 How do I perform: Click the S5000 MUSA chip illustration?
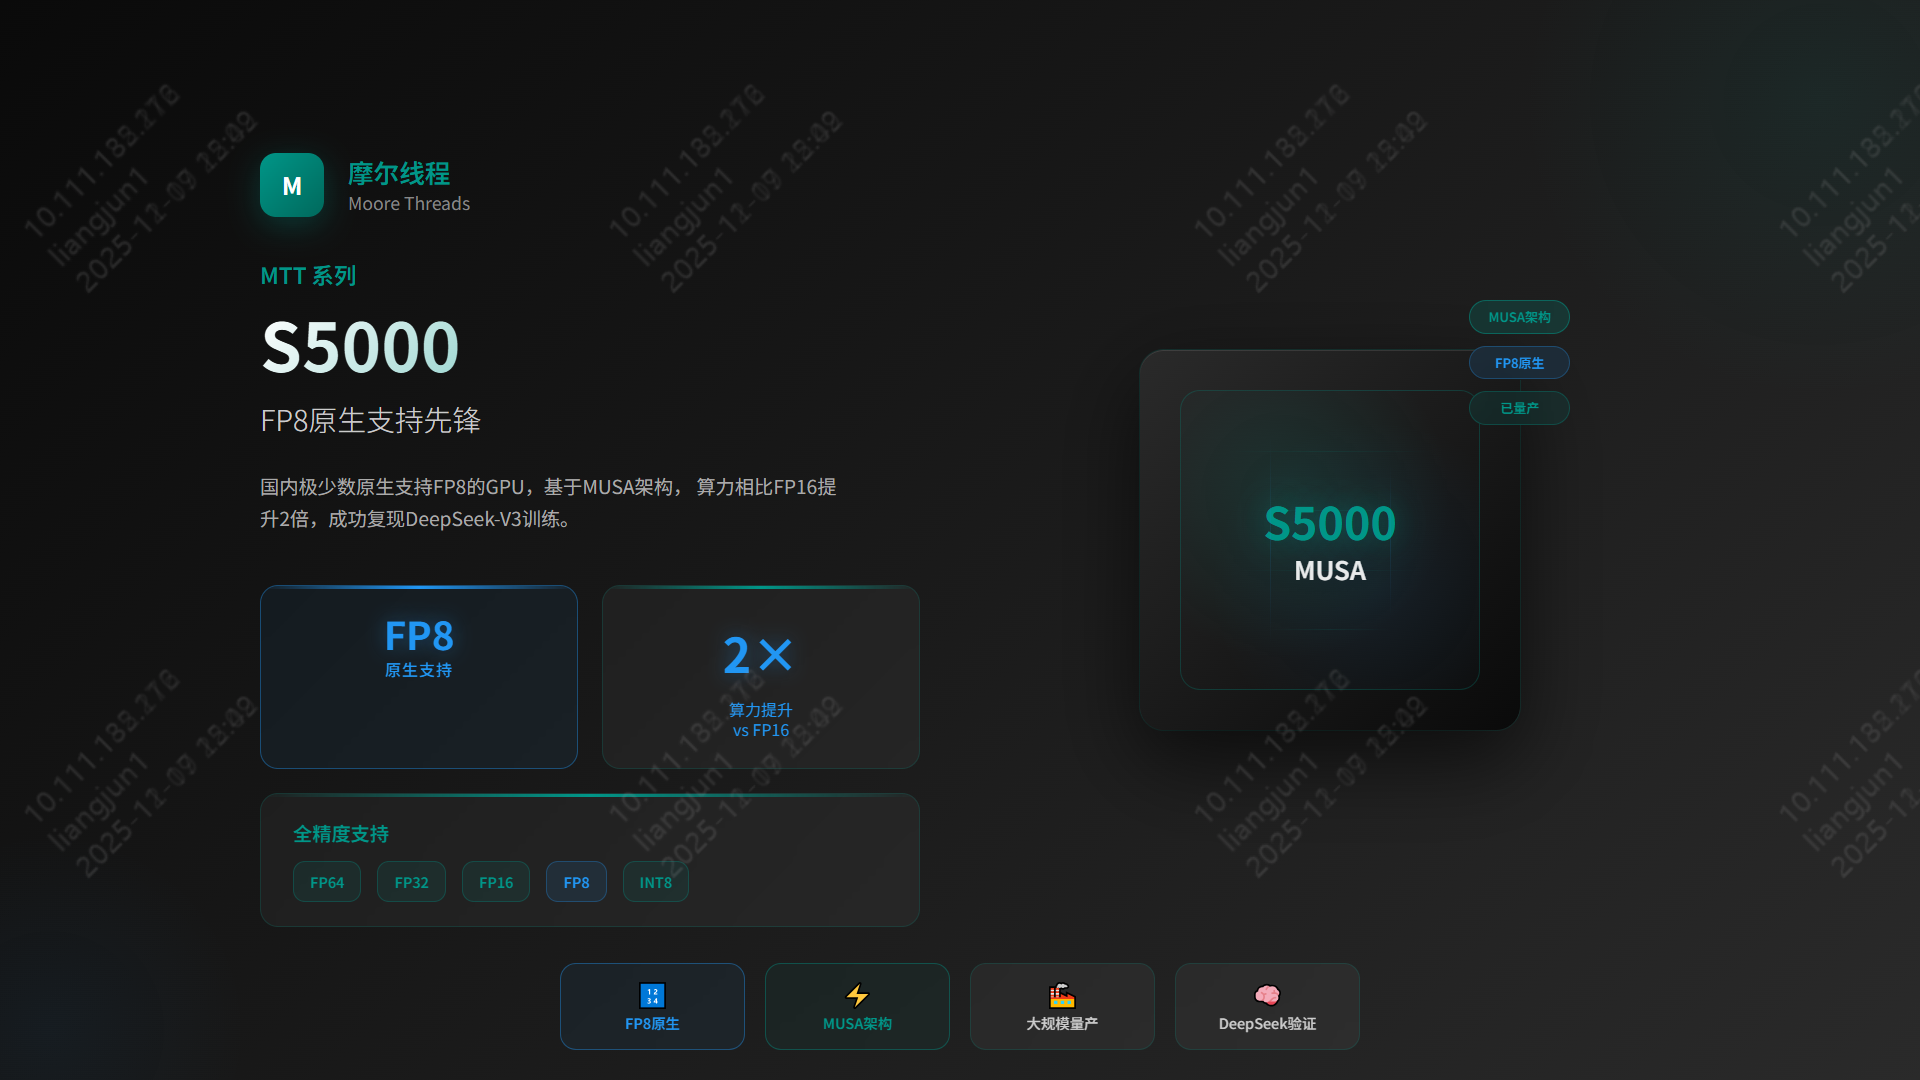pyautogui.click(x=1329, y=540)
